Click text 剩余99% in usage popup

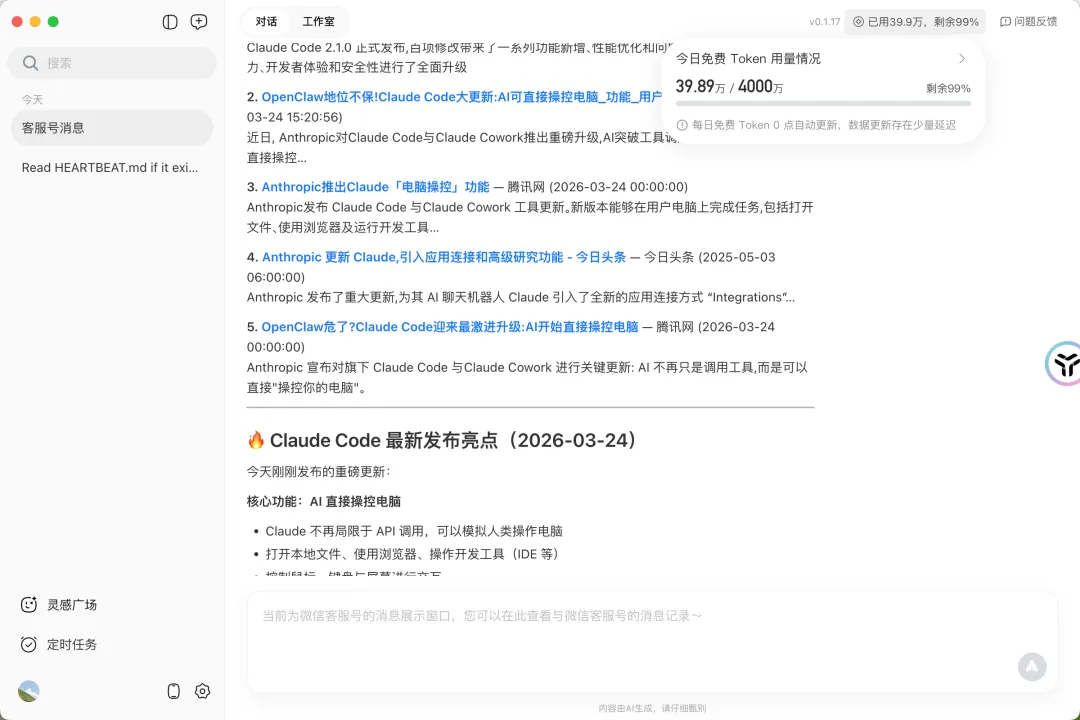[x=948, y=89]
